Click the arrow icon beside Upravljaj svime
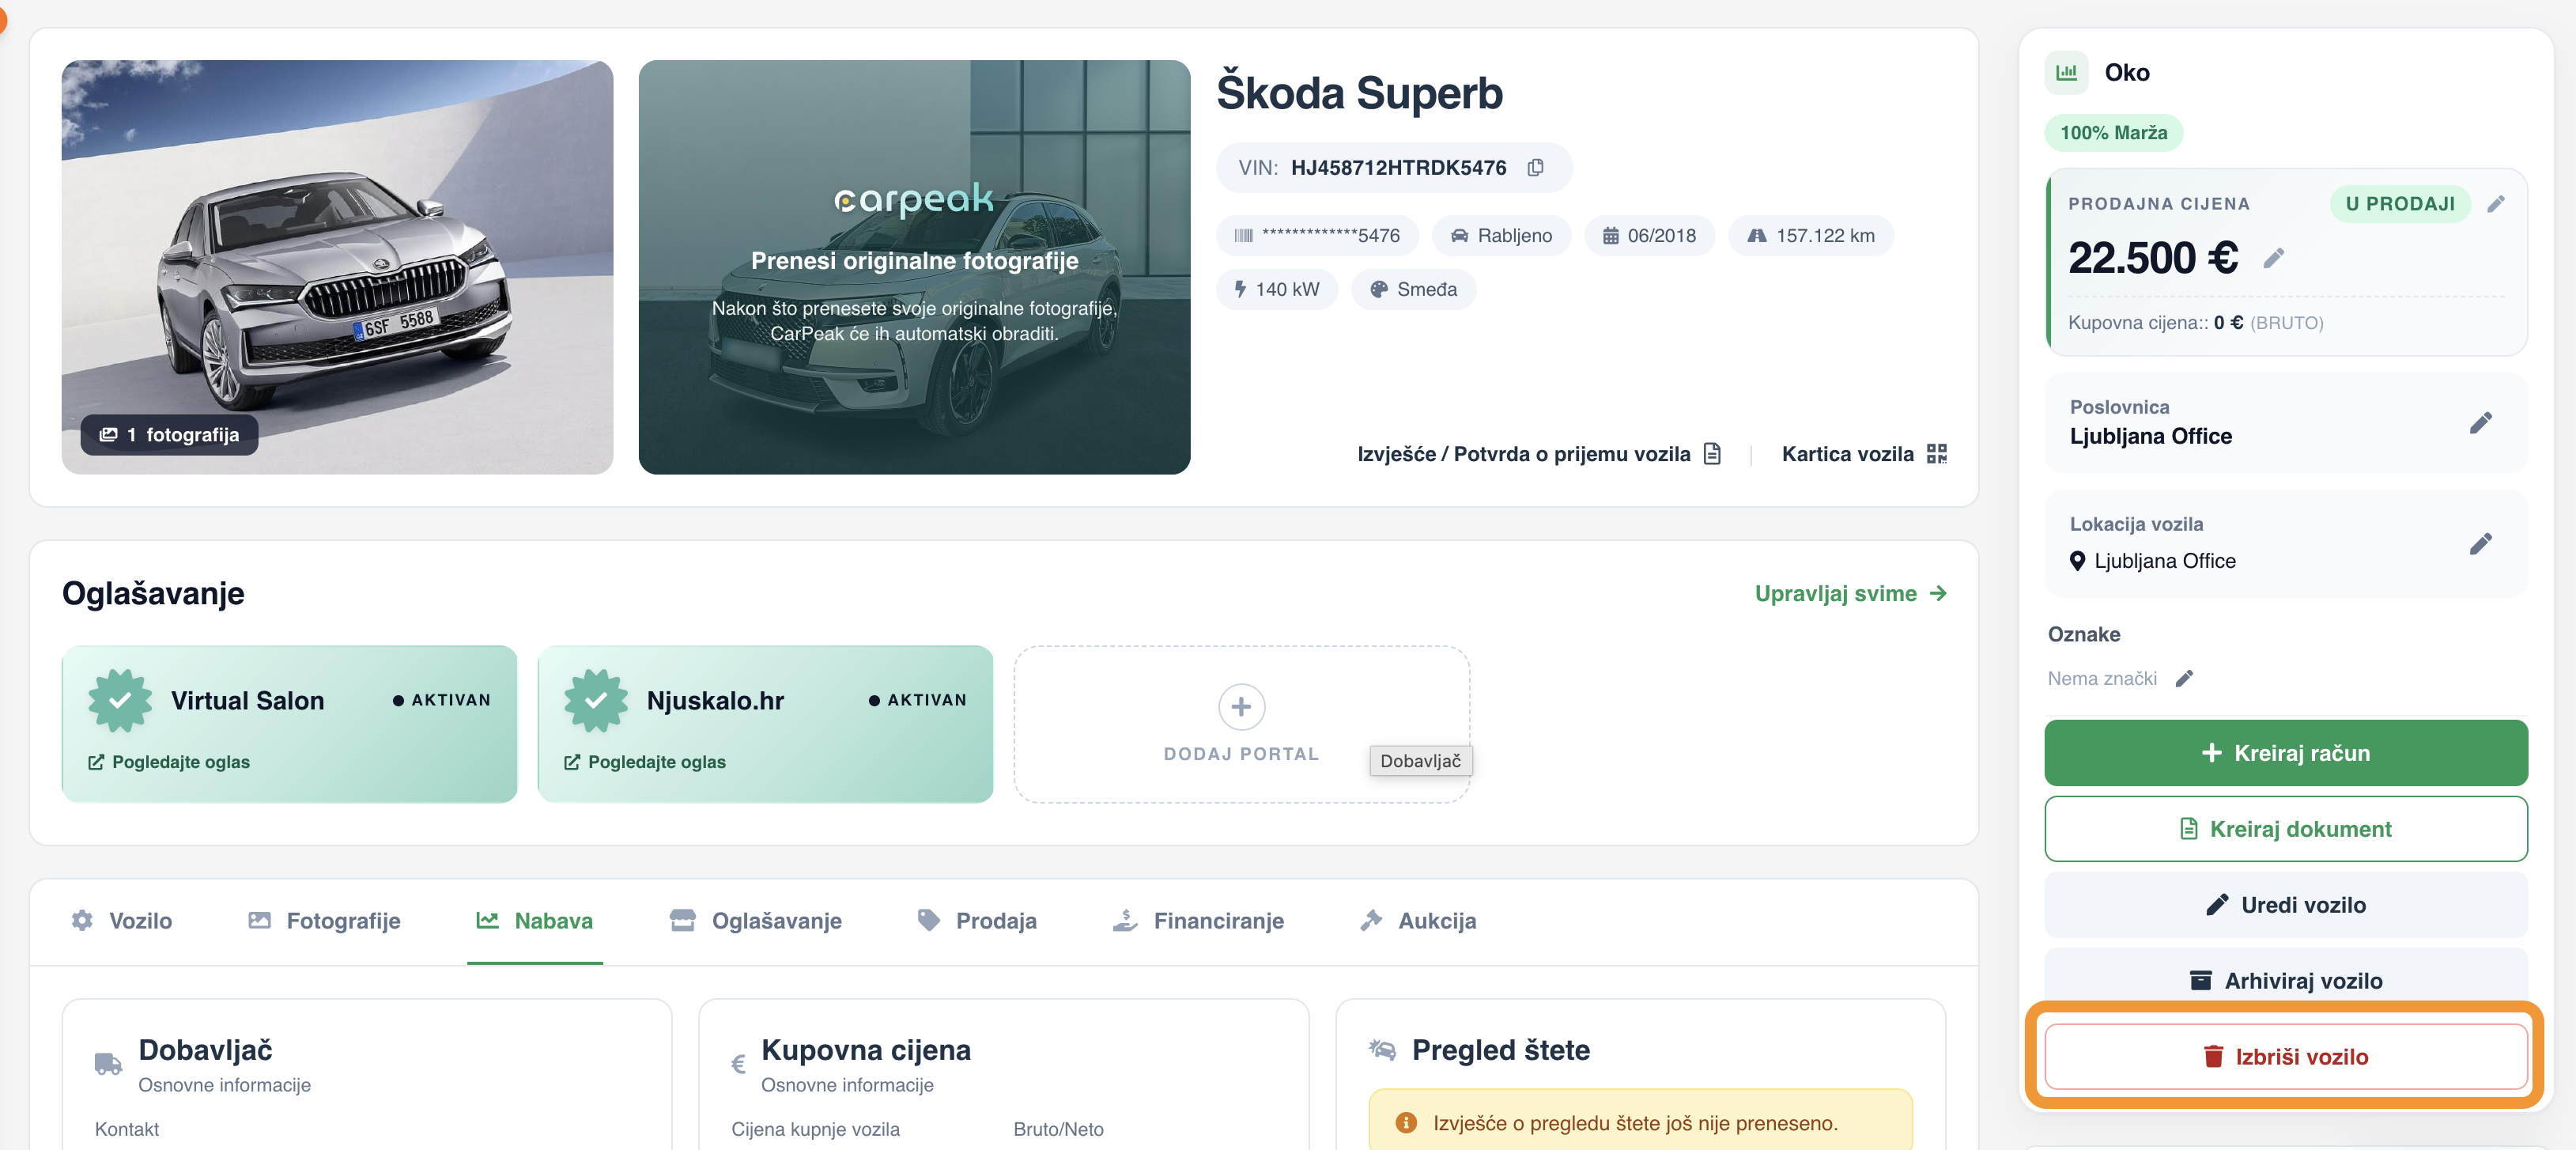The height and width of the screenshot is (1150, 2576). (x=1938, y=593)
